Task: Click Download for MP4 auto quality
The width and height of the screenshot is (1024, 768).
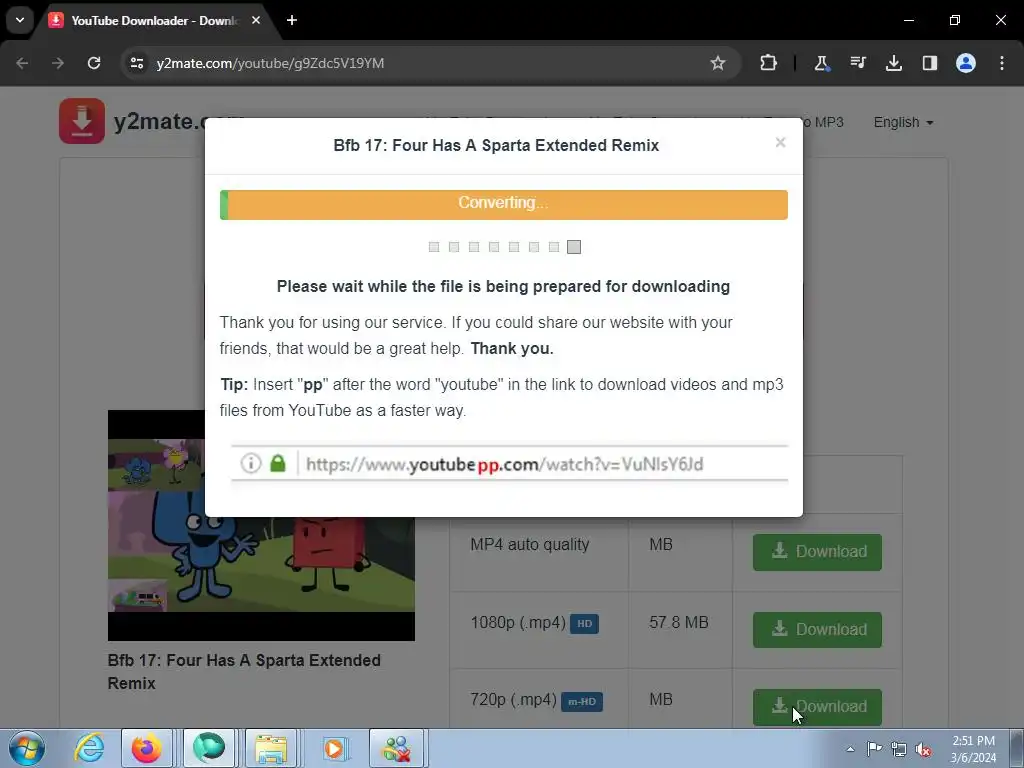Action: tap(817, 552)
